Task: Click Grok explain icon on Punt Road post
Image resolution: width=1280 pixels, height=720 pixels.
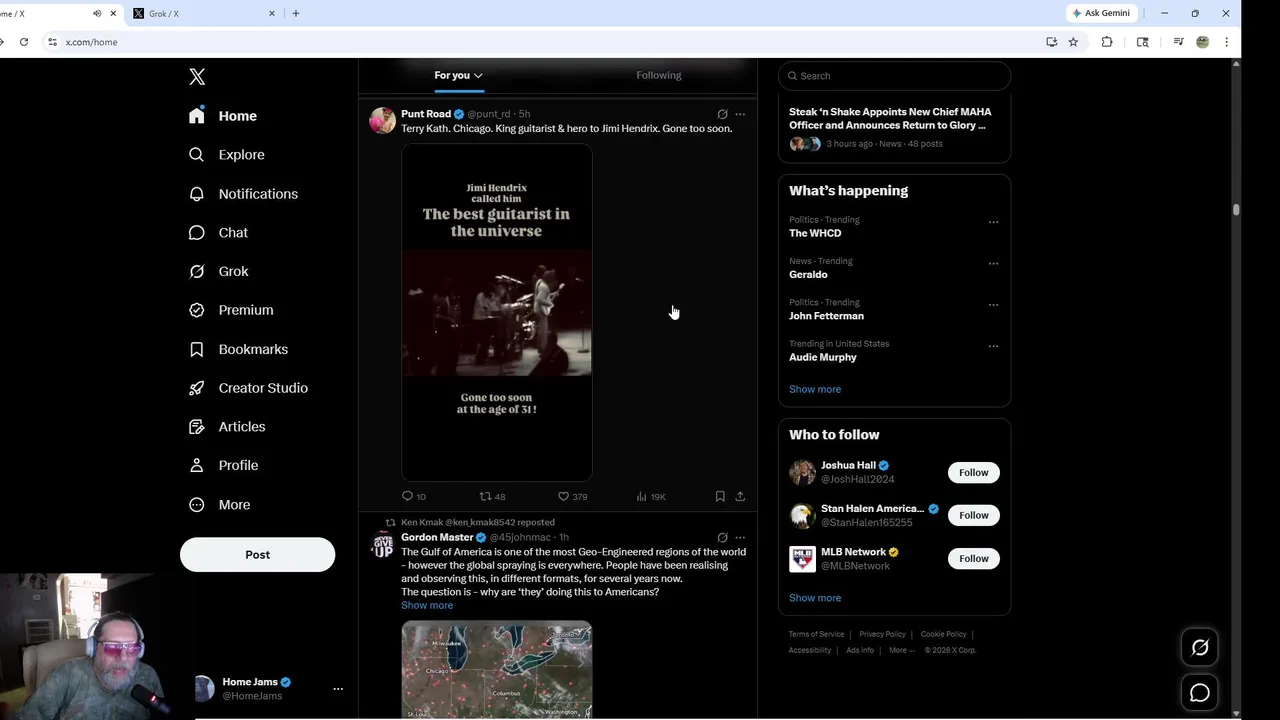Action: pos(722,114)
